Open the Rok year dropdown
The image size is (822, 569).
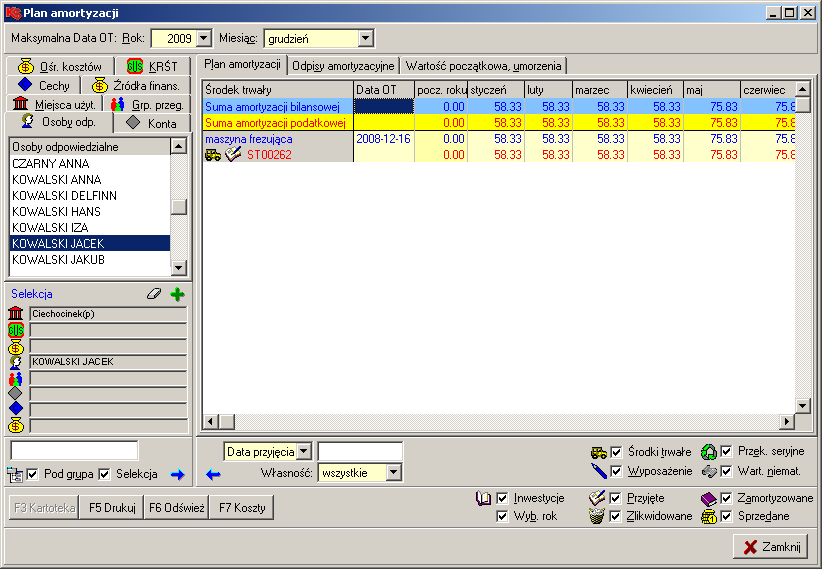point(203,38)
